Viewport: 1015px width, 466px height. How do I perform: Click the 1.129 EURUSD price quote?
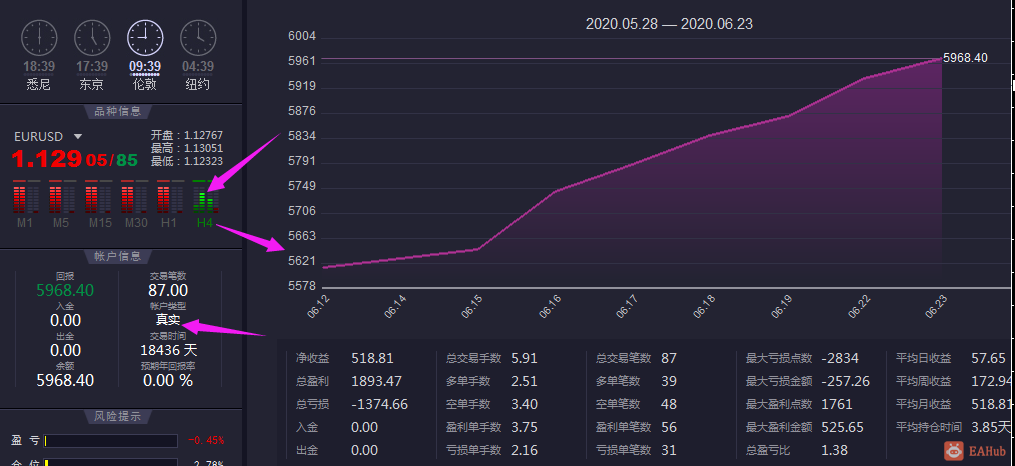(47, 159)
